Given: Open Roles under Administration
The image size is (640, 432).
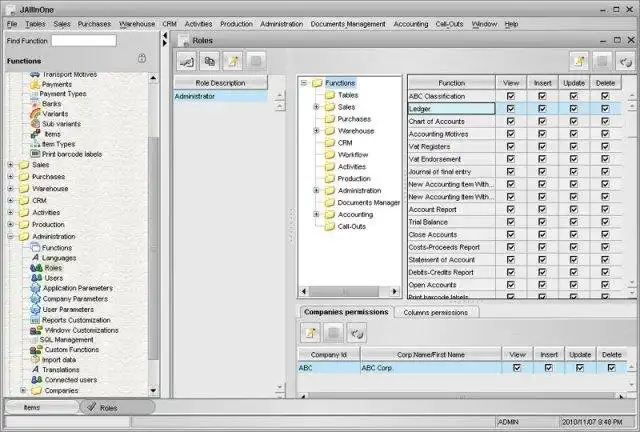Looking at the screenshot, I should pos(53,268).
